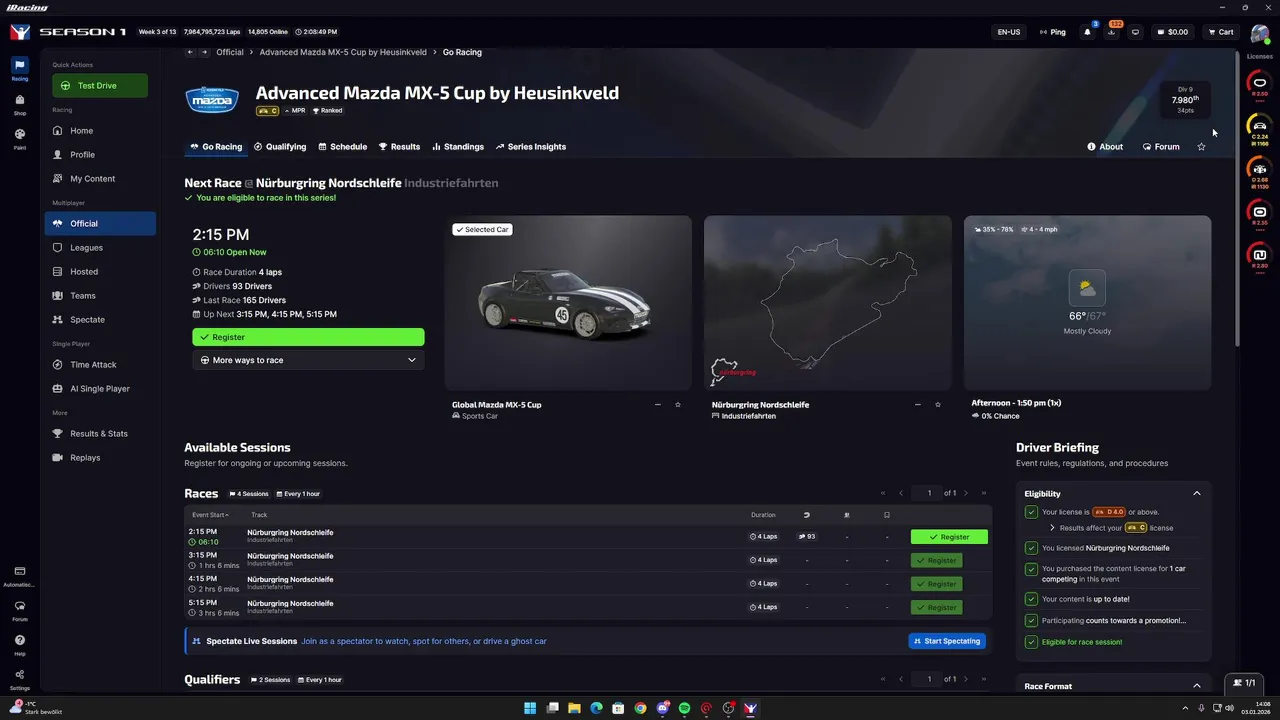Open the user helmet avatar menu
The height and width of the screenshot is (720, 1280).
pos(1259,33)
